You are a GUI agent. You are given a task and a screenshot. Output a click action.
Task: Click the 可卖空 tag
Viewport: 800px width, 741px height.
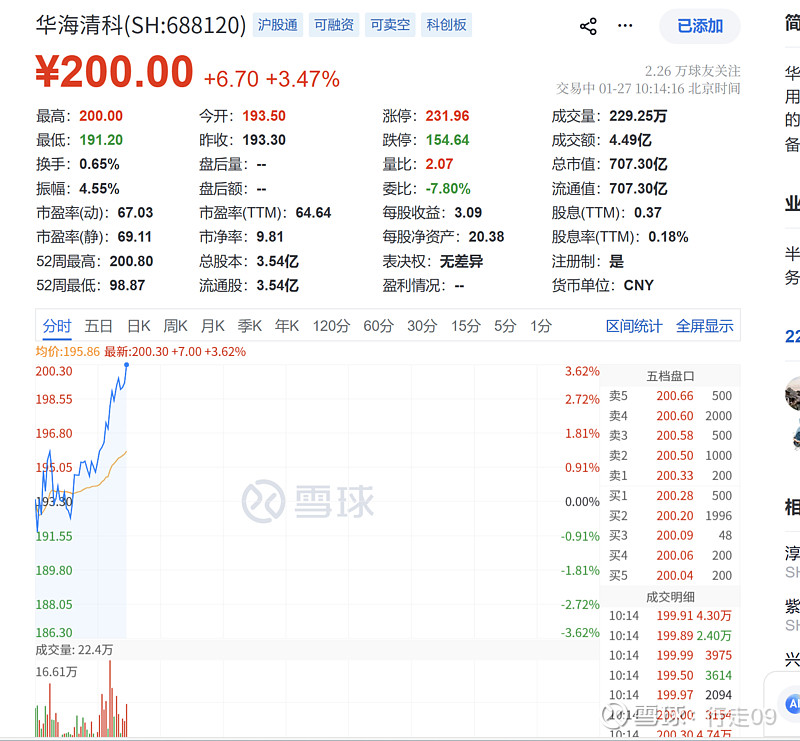(x=390, y=25)
